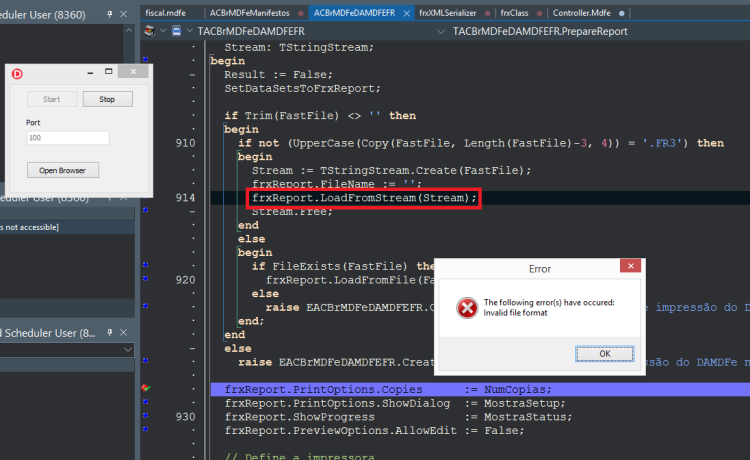Close the top Scheduler User (8360) panel
750x460 pixels.
point(123,14)
